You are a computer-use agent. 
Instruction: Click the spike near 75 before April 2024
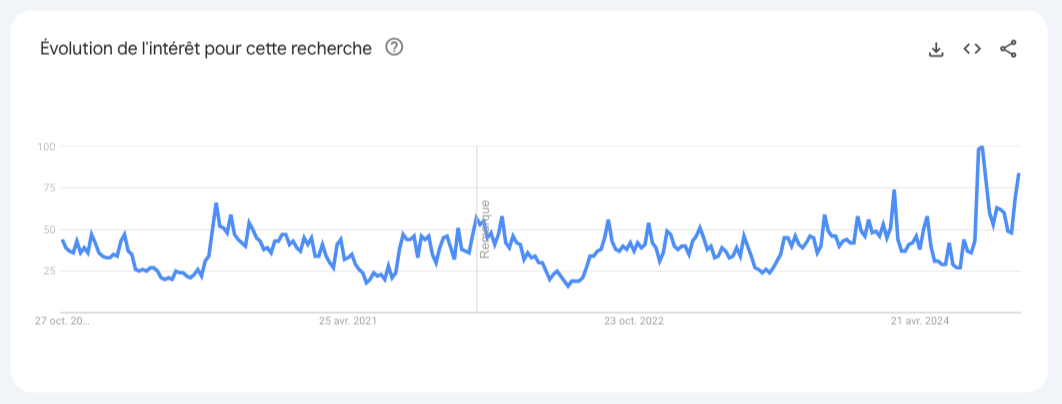(x=894, y=190)
